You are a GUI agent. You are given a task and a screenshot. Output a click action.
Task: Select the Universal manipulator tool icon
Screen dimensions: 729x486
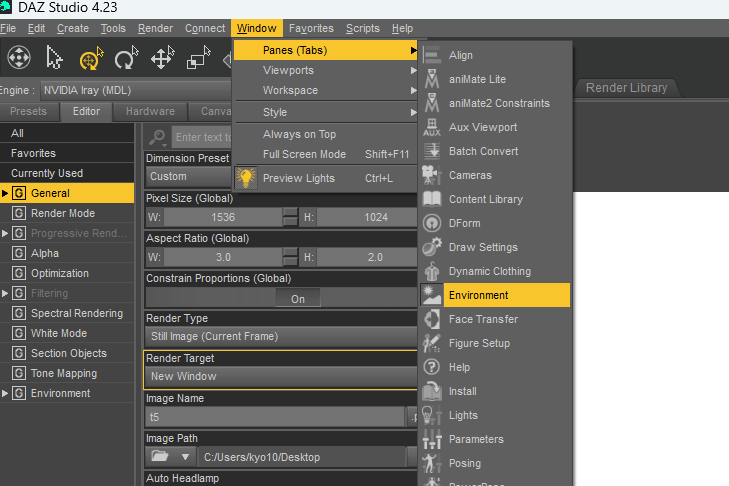[x=19, y=58]
